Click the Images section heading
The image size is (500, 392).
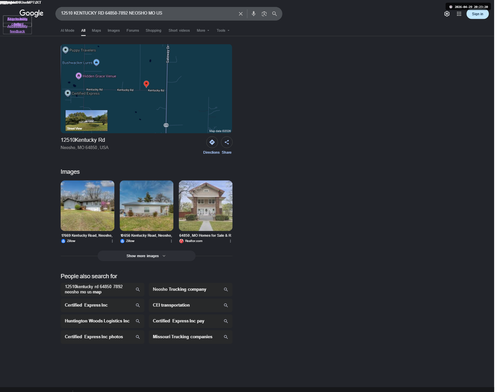(x=70, y=172)
